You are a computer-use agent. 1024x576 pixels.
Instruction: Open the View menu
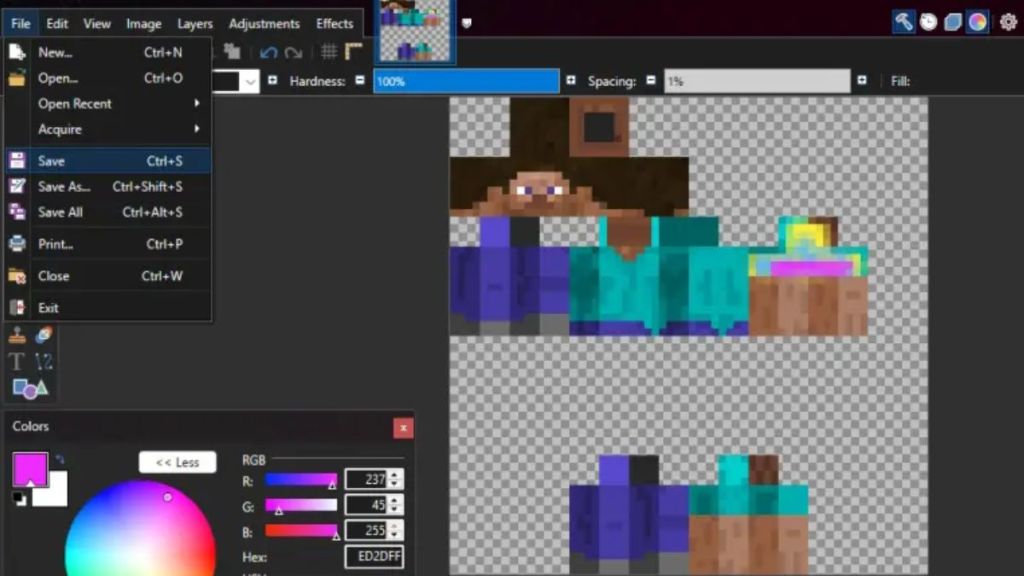[97, 24]
